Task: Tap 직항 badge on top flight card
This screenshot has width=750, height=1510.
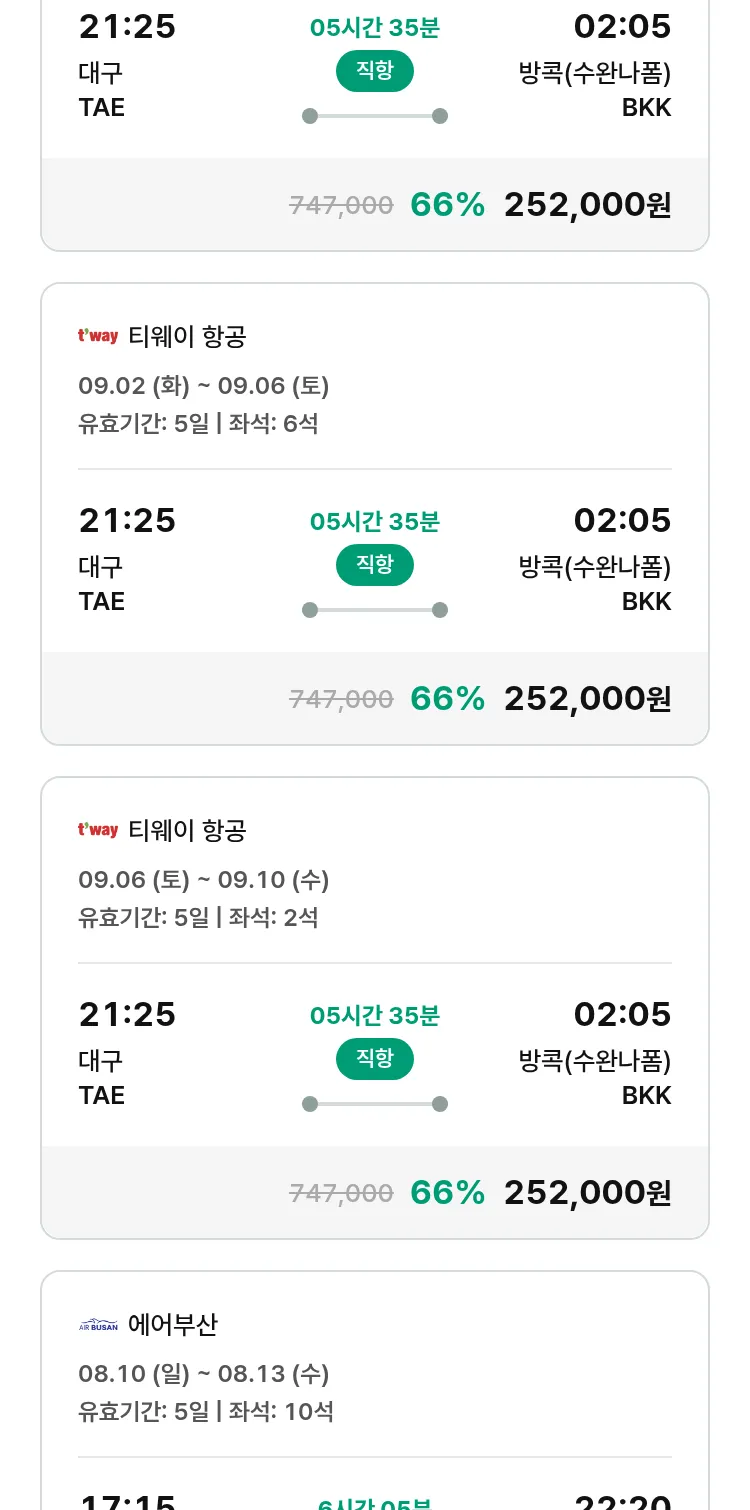Action: click(x=375, y=71)
